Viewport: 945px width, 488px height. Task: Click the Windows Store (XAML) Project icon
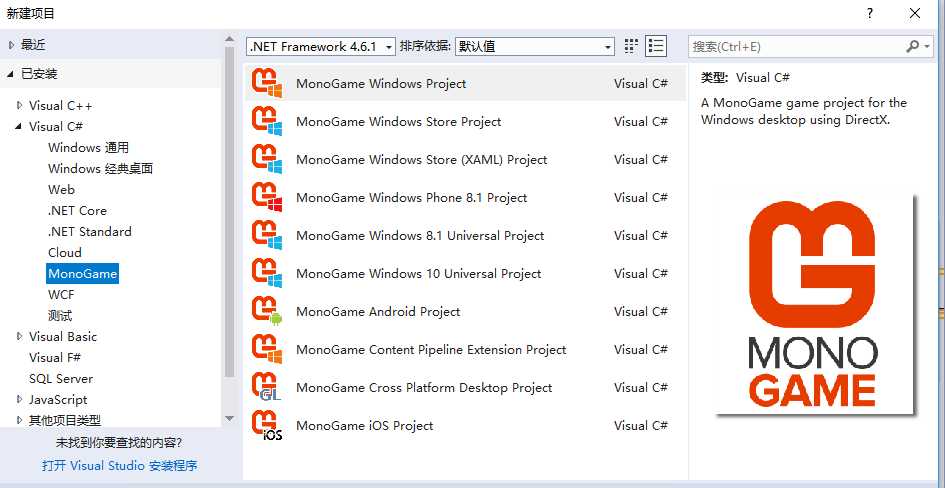pos(266,159)
